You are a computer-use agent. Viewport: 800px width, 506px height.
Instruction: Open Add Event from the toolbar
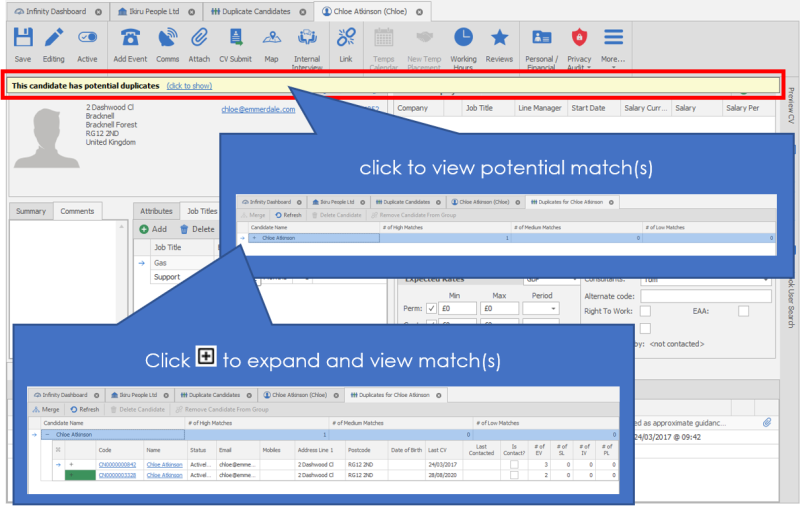pyautogui.click(x=130, y=39)
